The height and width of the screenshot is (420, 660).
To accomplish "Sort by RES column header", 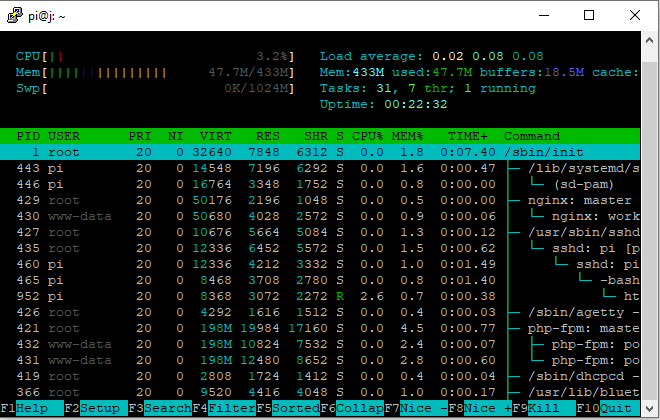I will (268, 136).
